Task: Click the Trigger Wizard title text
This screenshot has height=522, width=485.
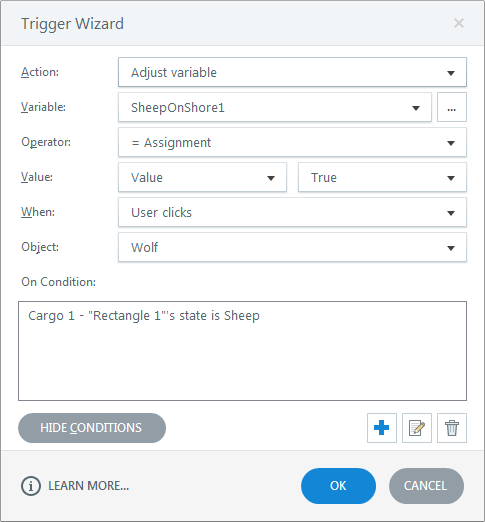Action: click(x=72, y=24)
